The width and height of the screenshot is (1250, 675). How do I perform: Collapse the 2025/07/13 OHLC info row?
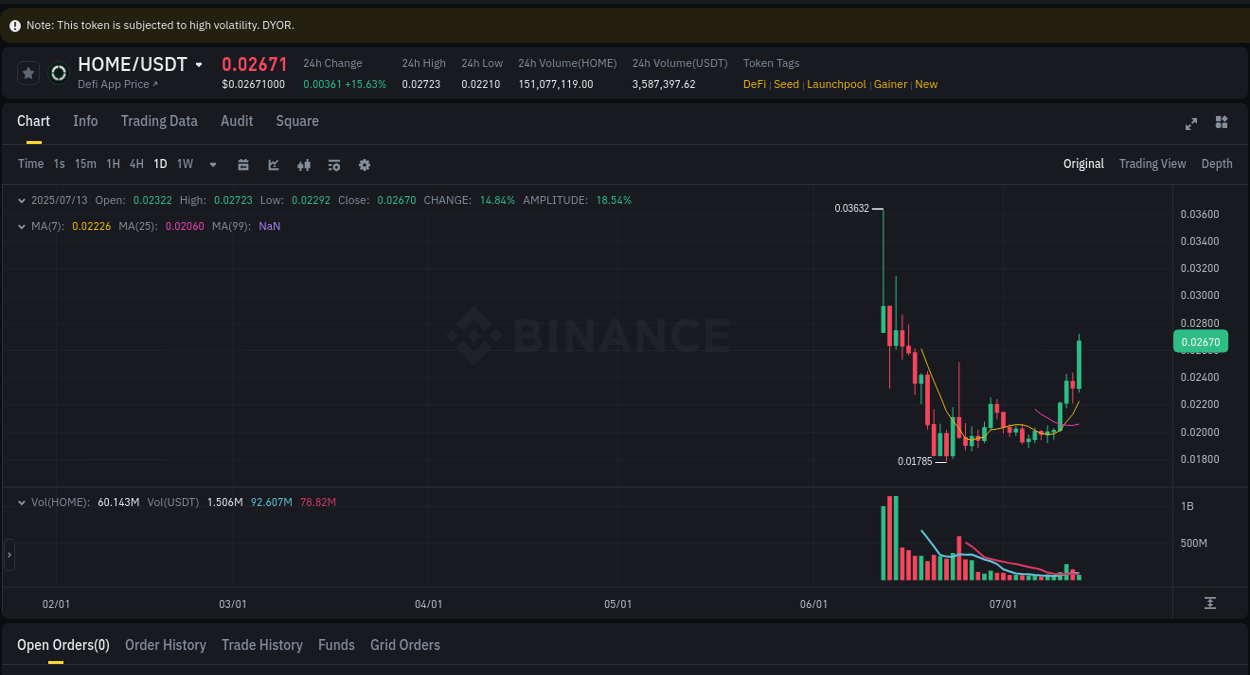click(22, 200)
